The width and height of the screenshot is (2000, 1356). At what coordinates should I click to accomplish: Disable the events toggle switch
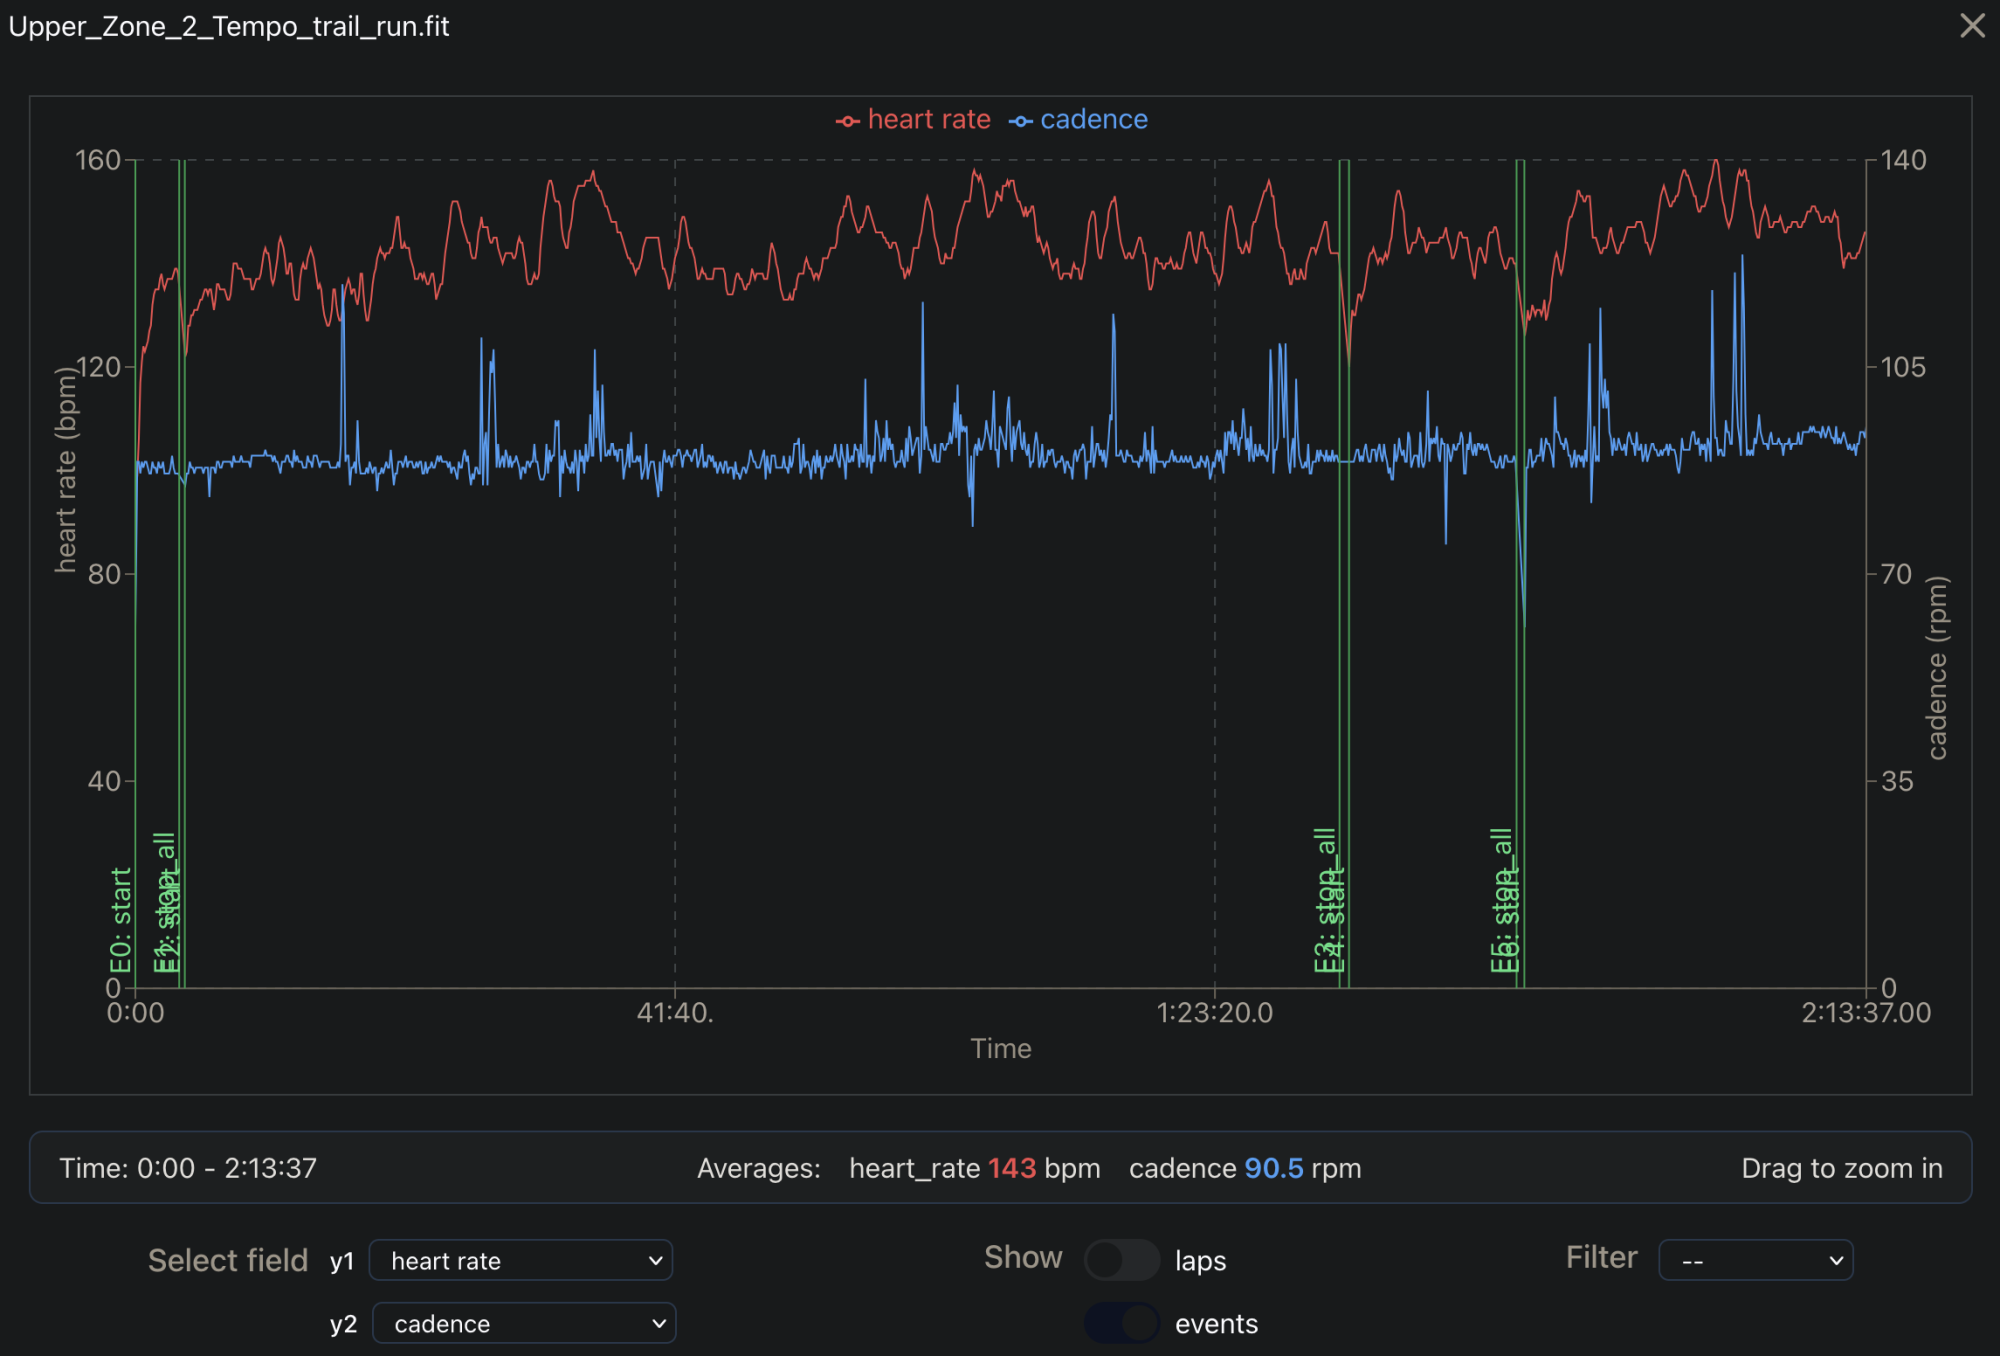[1121, 1323]
